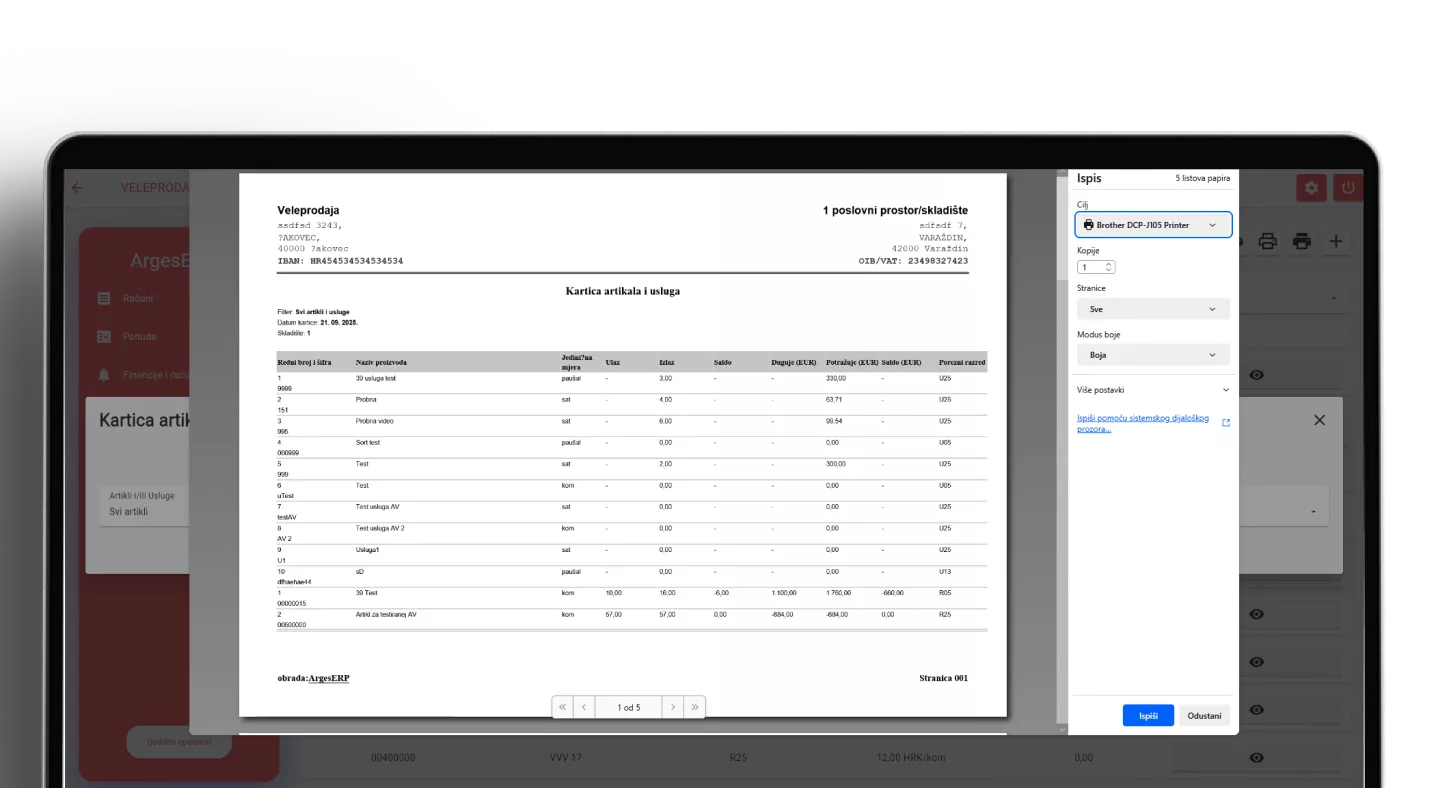Open the Modus boje color mode dropdown
Image resolution: width=1440 pixels, height=788 pixels.
(1153, 355)
